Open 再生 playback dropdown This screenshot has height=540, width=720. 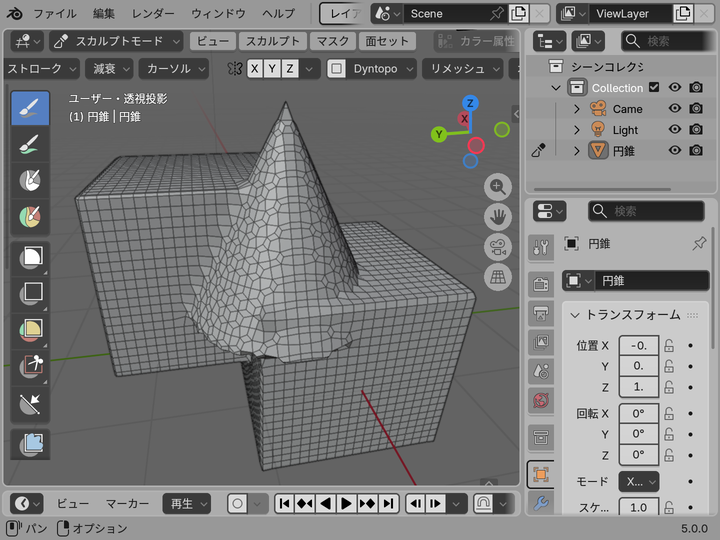187,504
